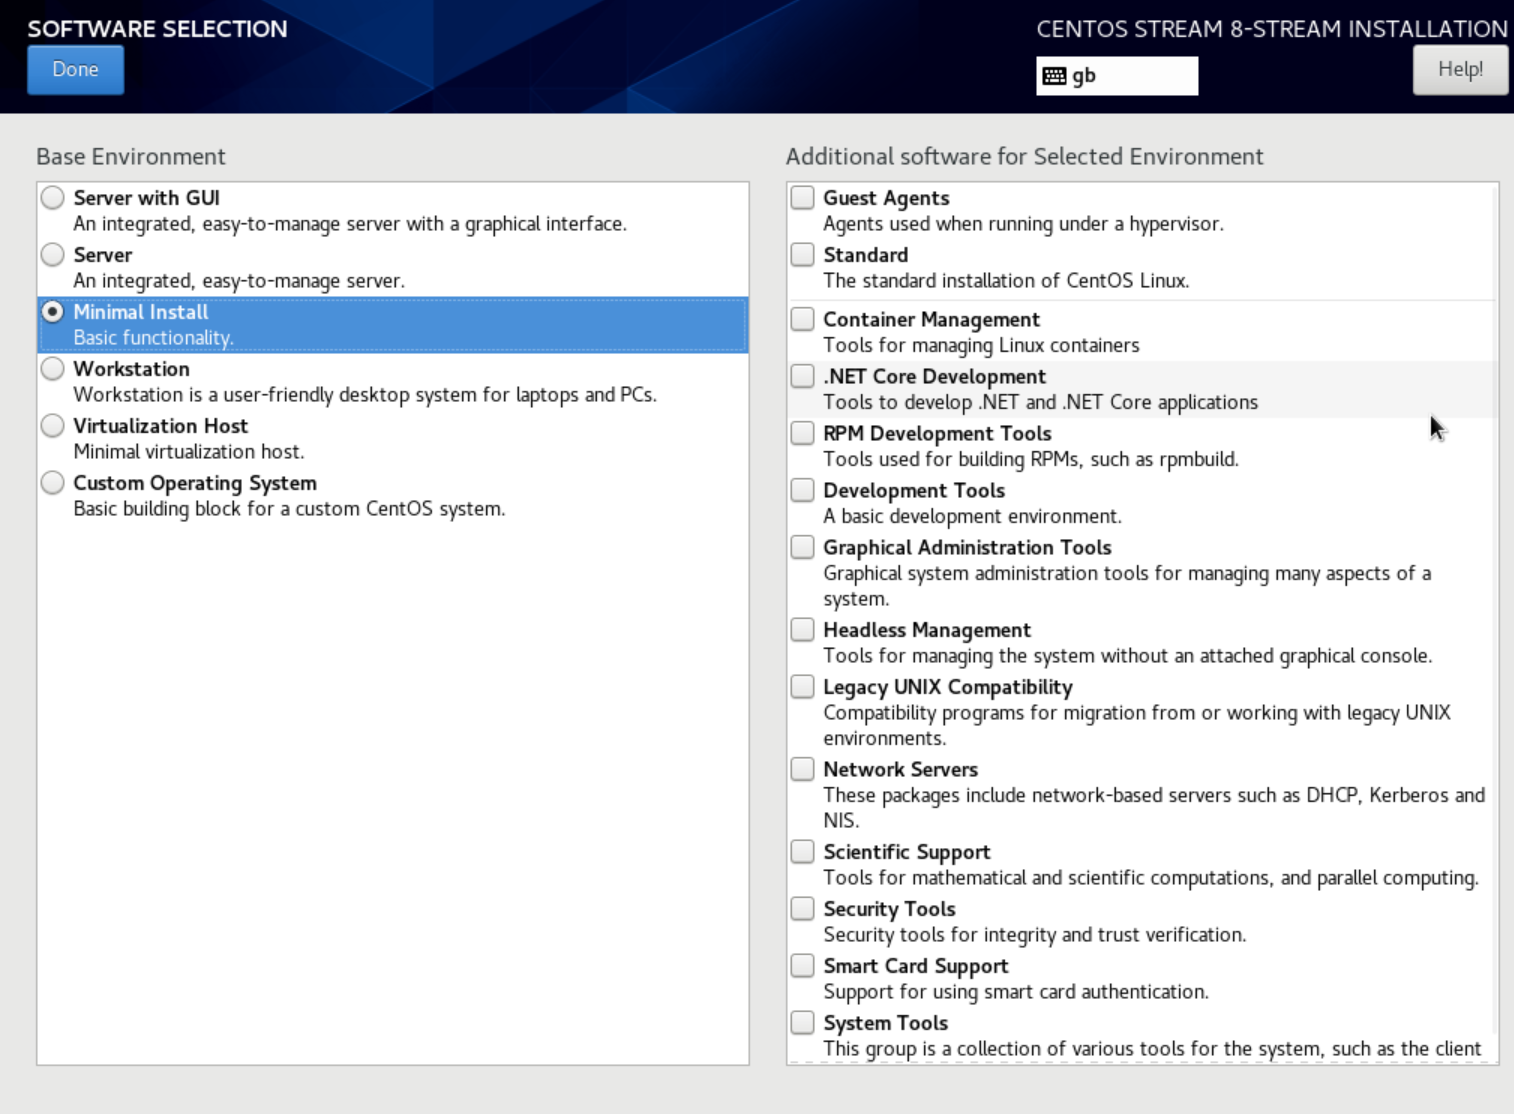Enable the Guest Agents add-on
Viewport: 1514px width, 1114px height.
pyautogui.click(x=803, y=197)
